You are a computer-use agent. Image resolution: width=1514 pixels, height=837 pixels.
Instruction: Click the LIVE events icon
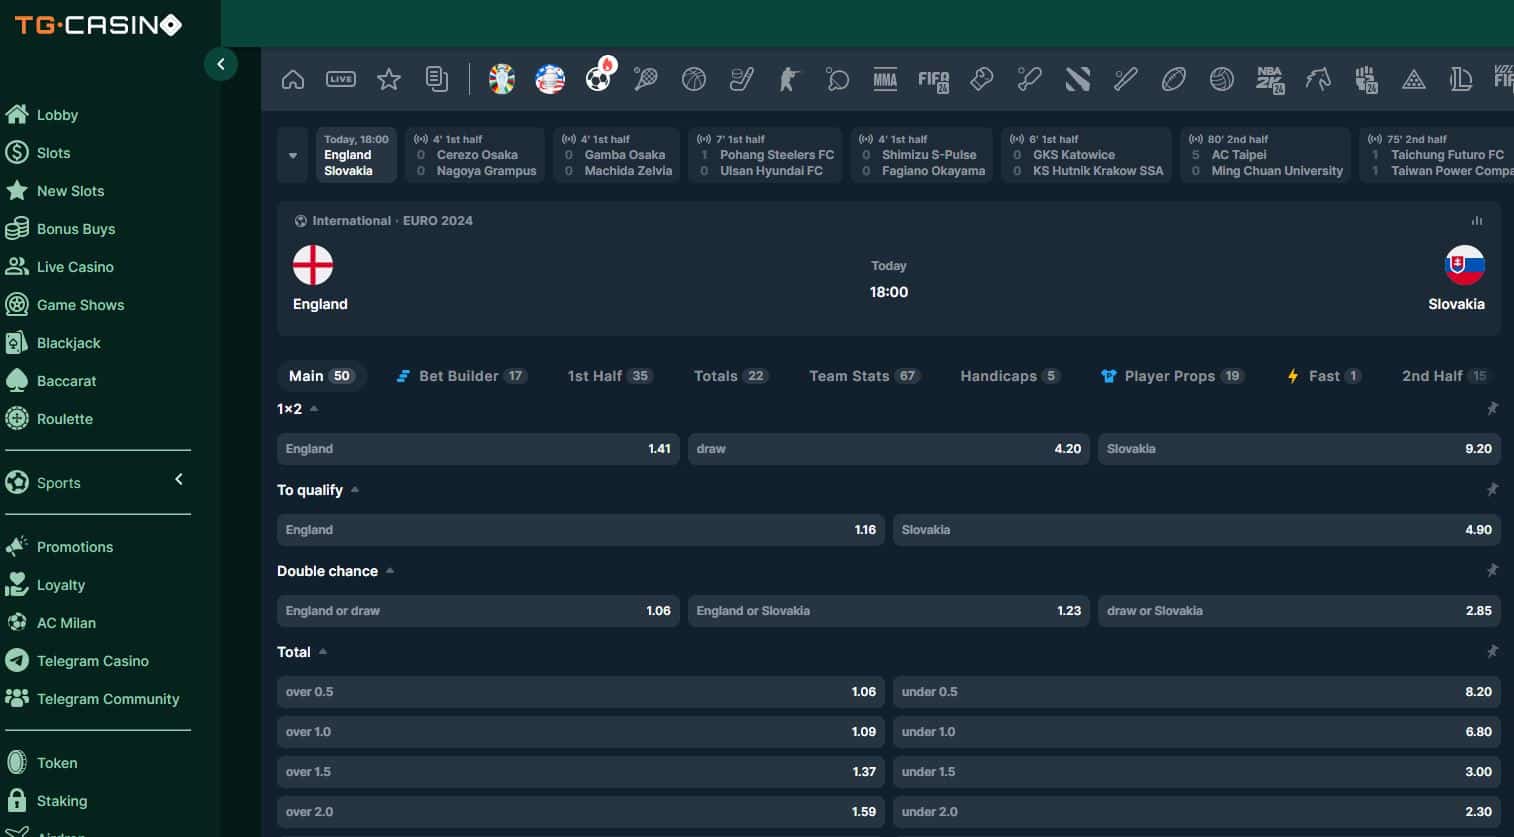pyautogui.click(x=341, y=79)
